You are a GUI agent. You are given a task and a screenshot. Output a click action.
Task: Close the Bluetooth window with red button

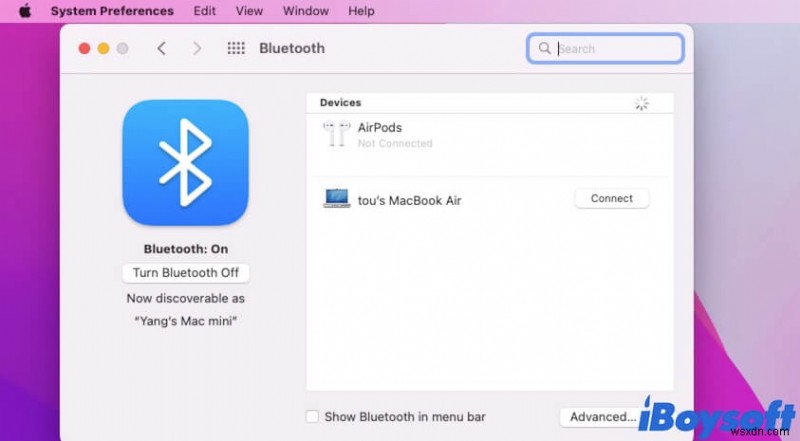tap(84, 48)
